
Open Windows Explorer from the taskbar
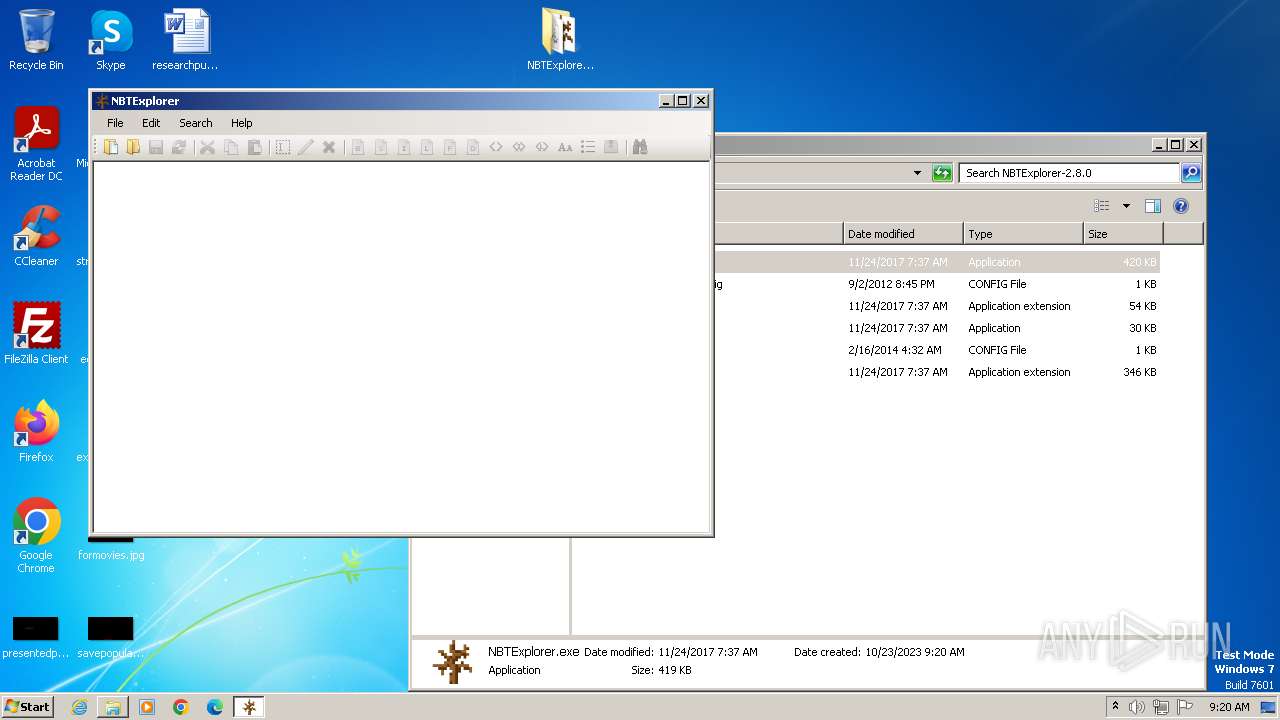[x=113, y=707]
